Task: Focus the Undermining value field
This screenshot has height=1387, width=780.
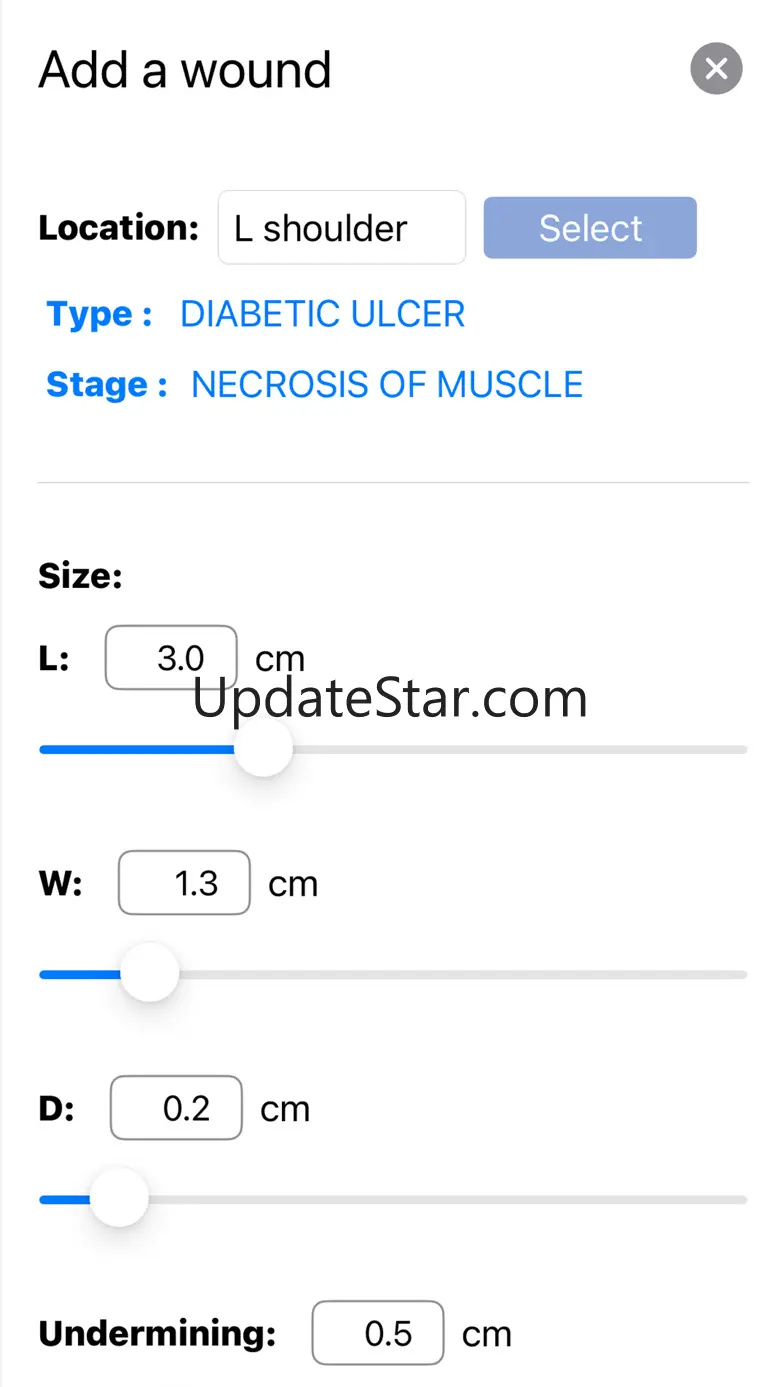Action: [x=378, y=1333]
